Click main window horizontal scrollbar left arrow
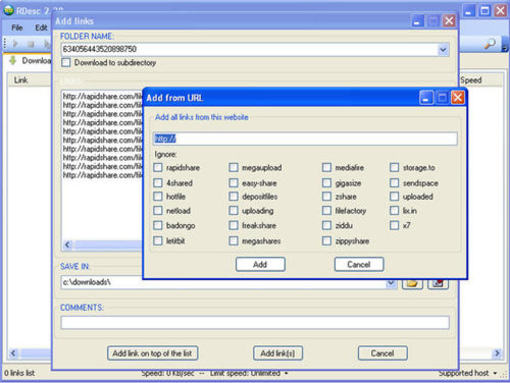The height and width of the screenshot is (383, 510). click(13, 353)
